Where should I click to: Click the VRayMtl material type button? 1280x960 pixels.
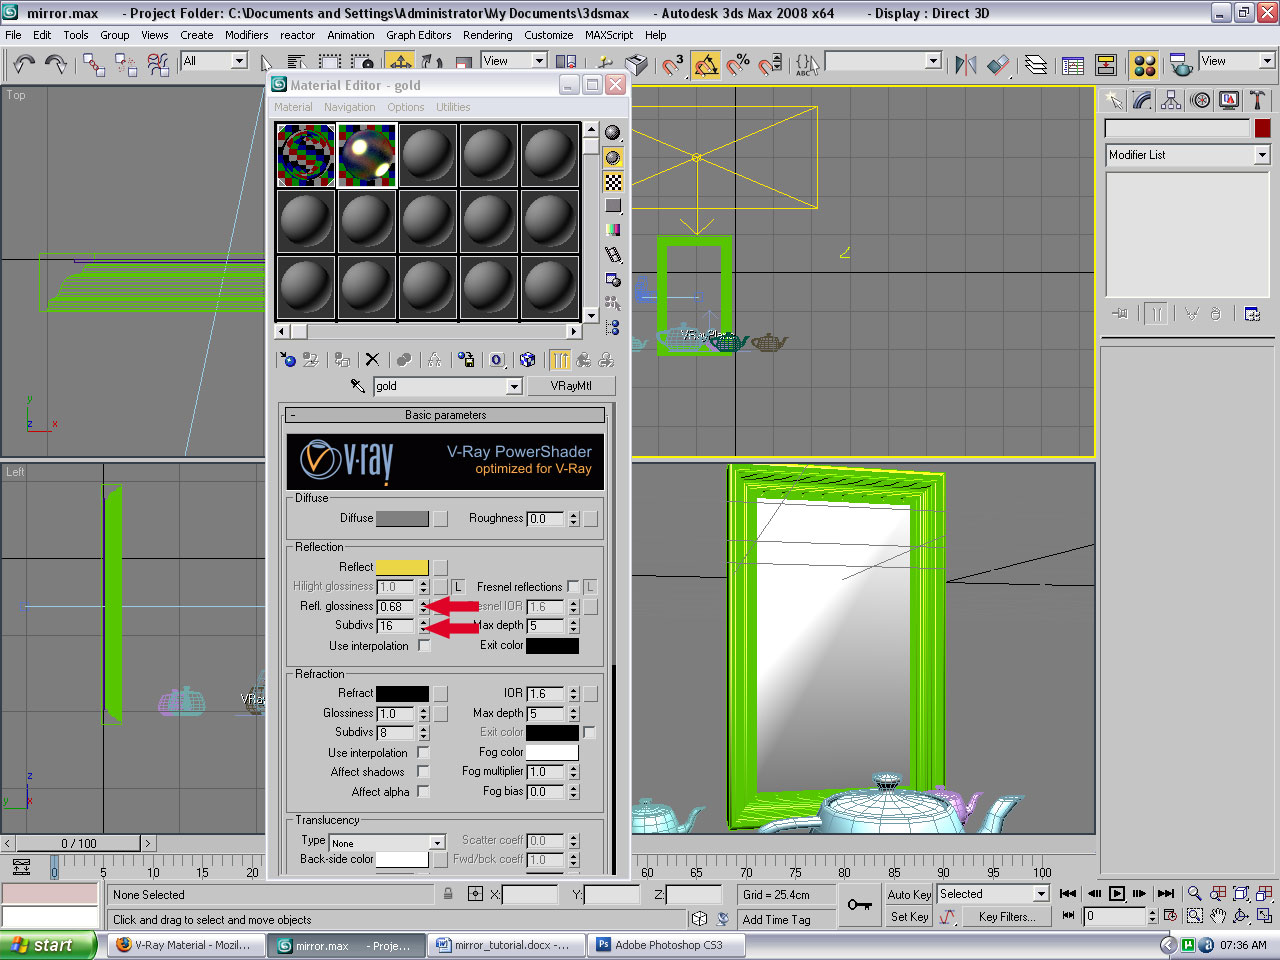[x=571, y=386]
